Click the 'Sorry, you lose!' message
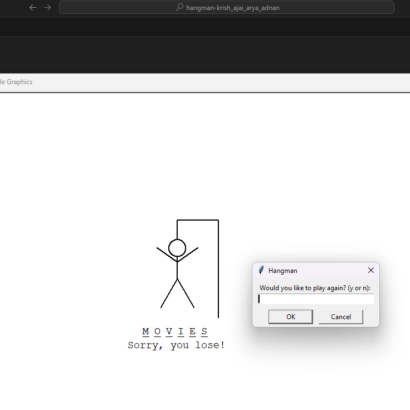 click(177, 345)
